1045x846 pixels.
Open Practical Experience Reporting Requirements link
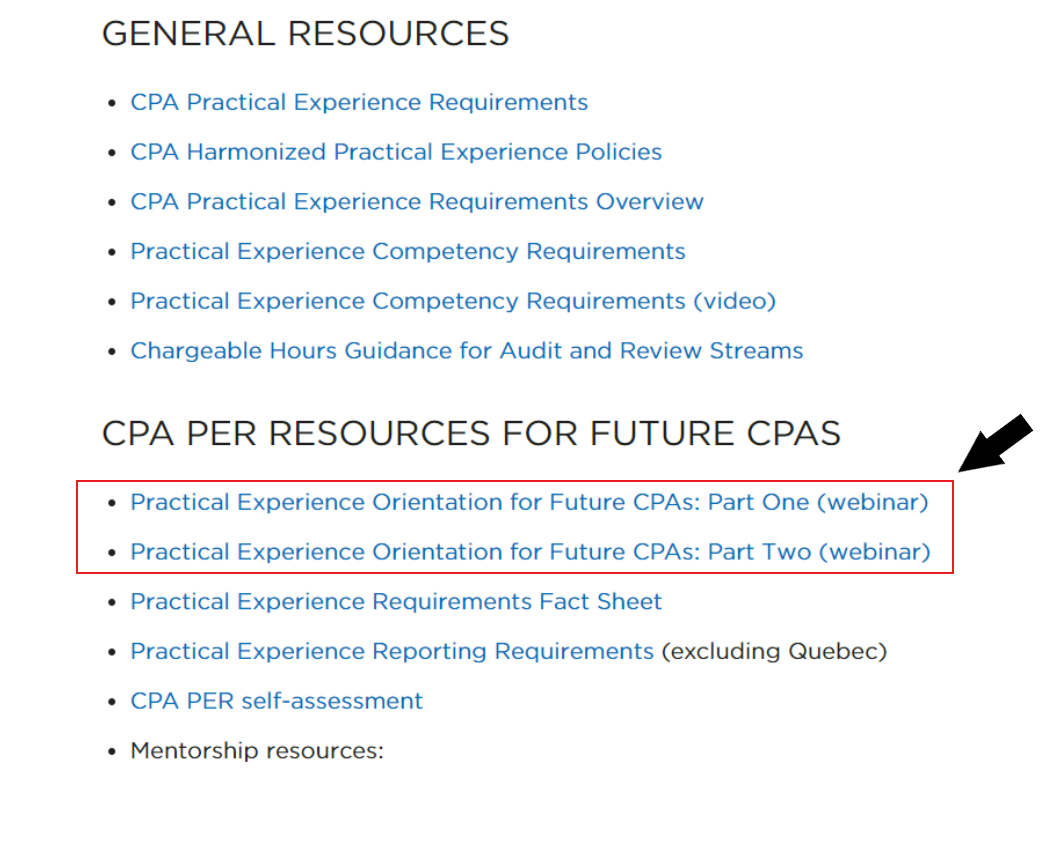[392, 652]
